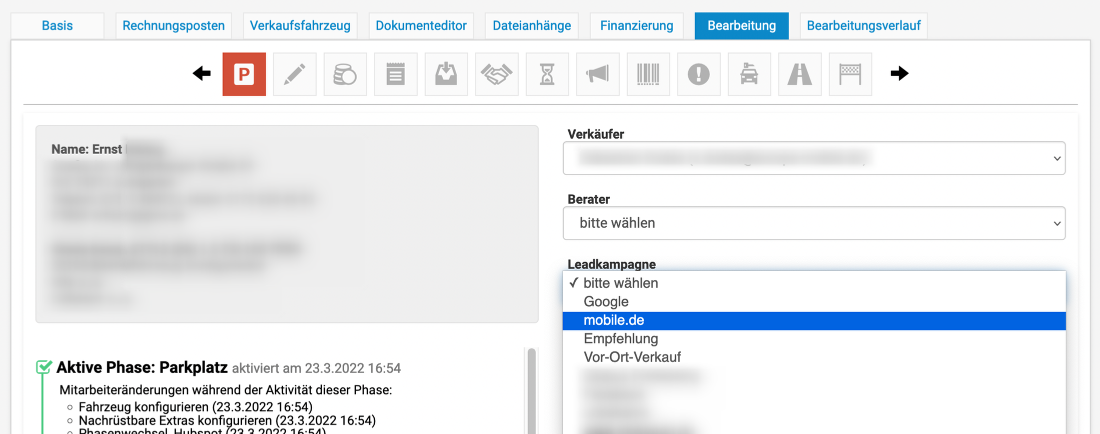Screen dimensions: 1100x434
Task: Select the barcode phase icon
Action: coord(648,74)
